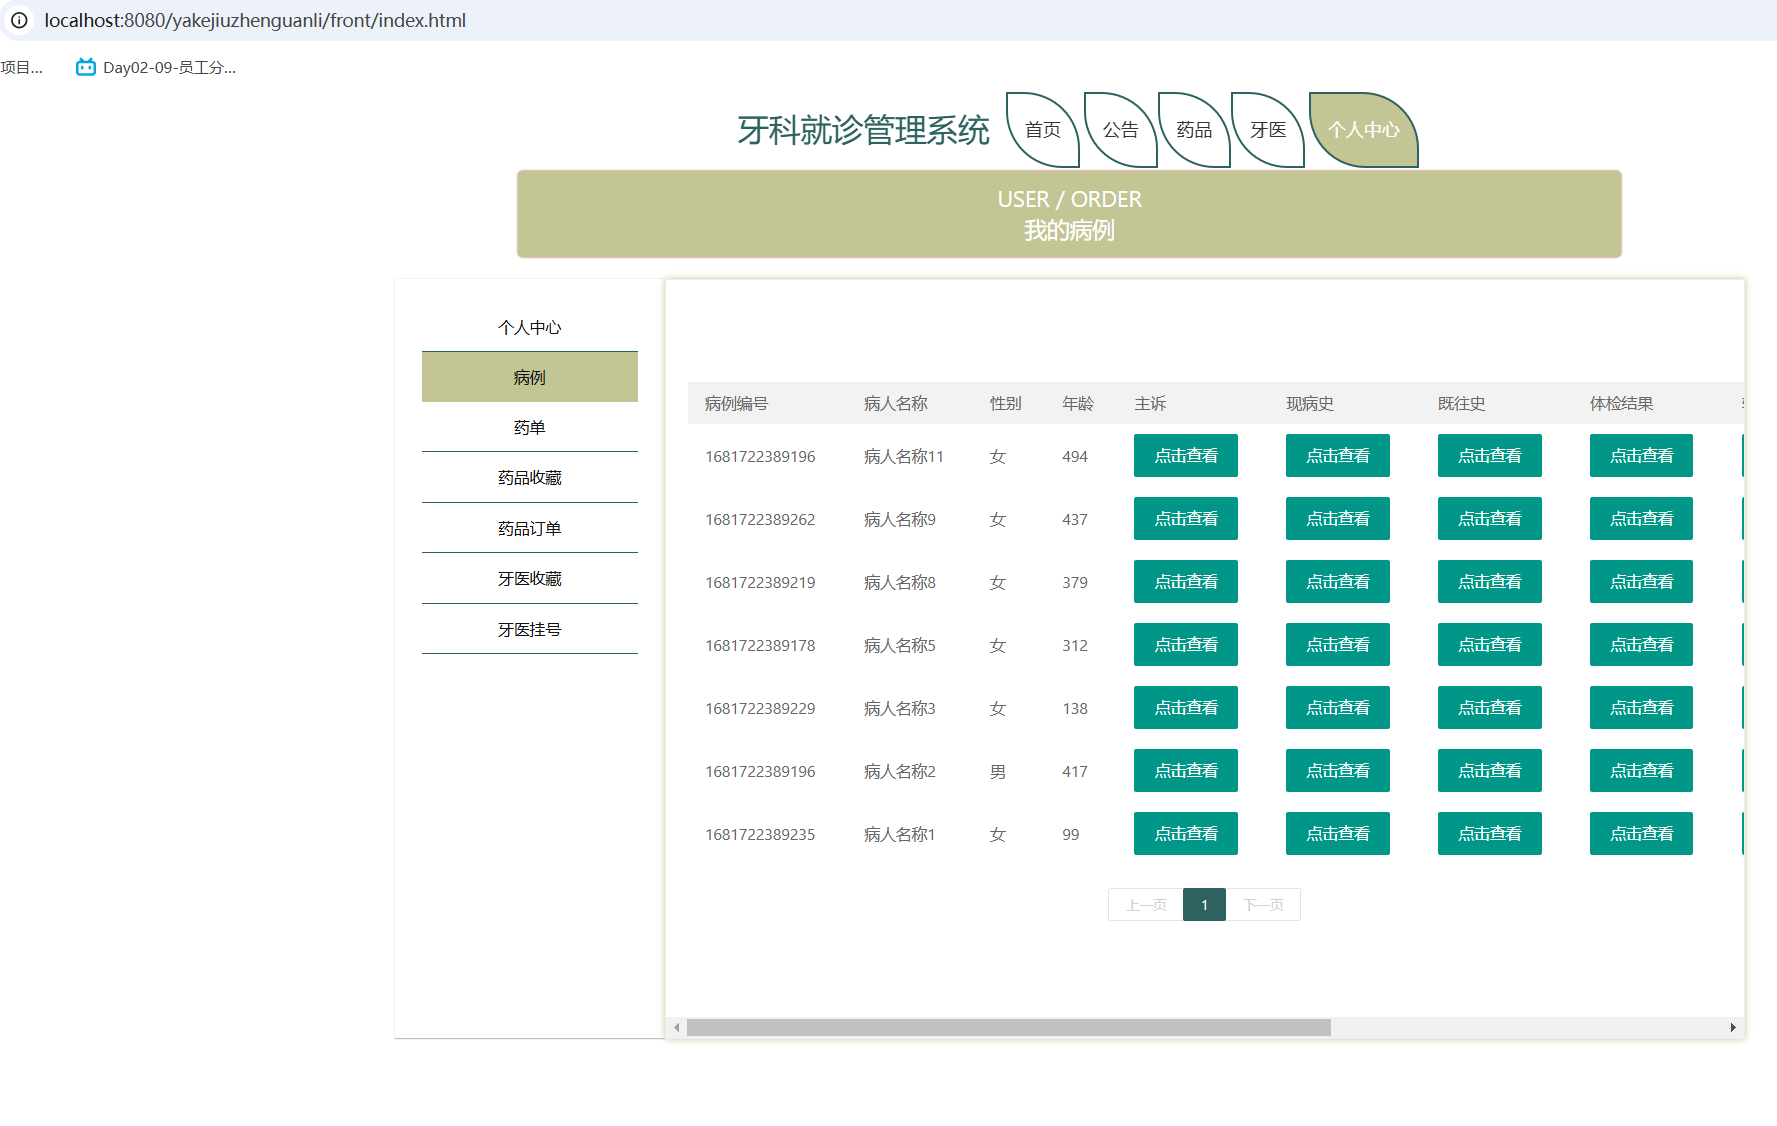View 体检结果 for 病人名称9
The height and width of the screenshot is (1126, 1777).
pyautogui.click(x=1641, y=519)
